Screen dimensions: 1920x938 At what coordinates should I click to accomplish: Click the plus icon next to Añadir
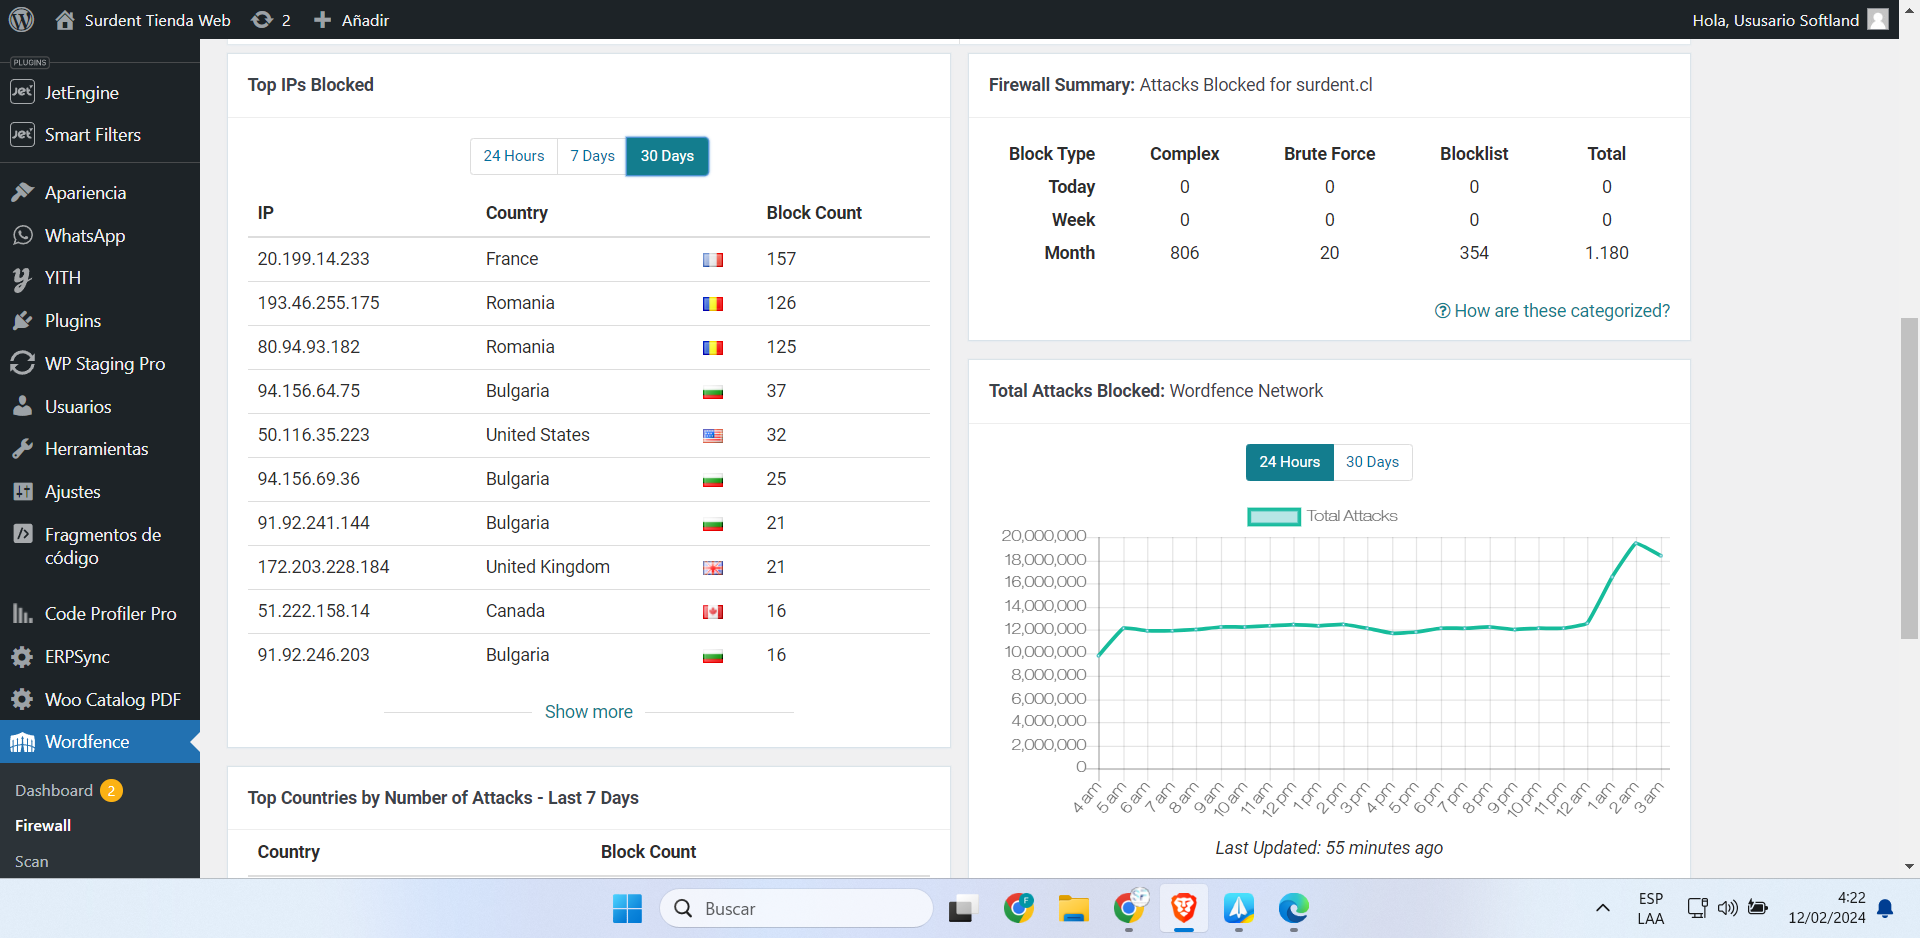(x=322, y=20)
